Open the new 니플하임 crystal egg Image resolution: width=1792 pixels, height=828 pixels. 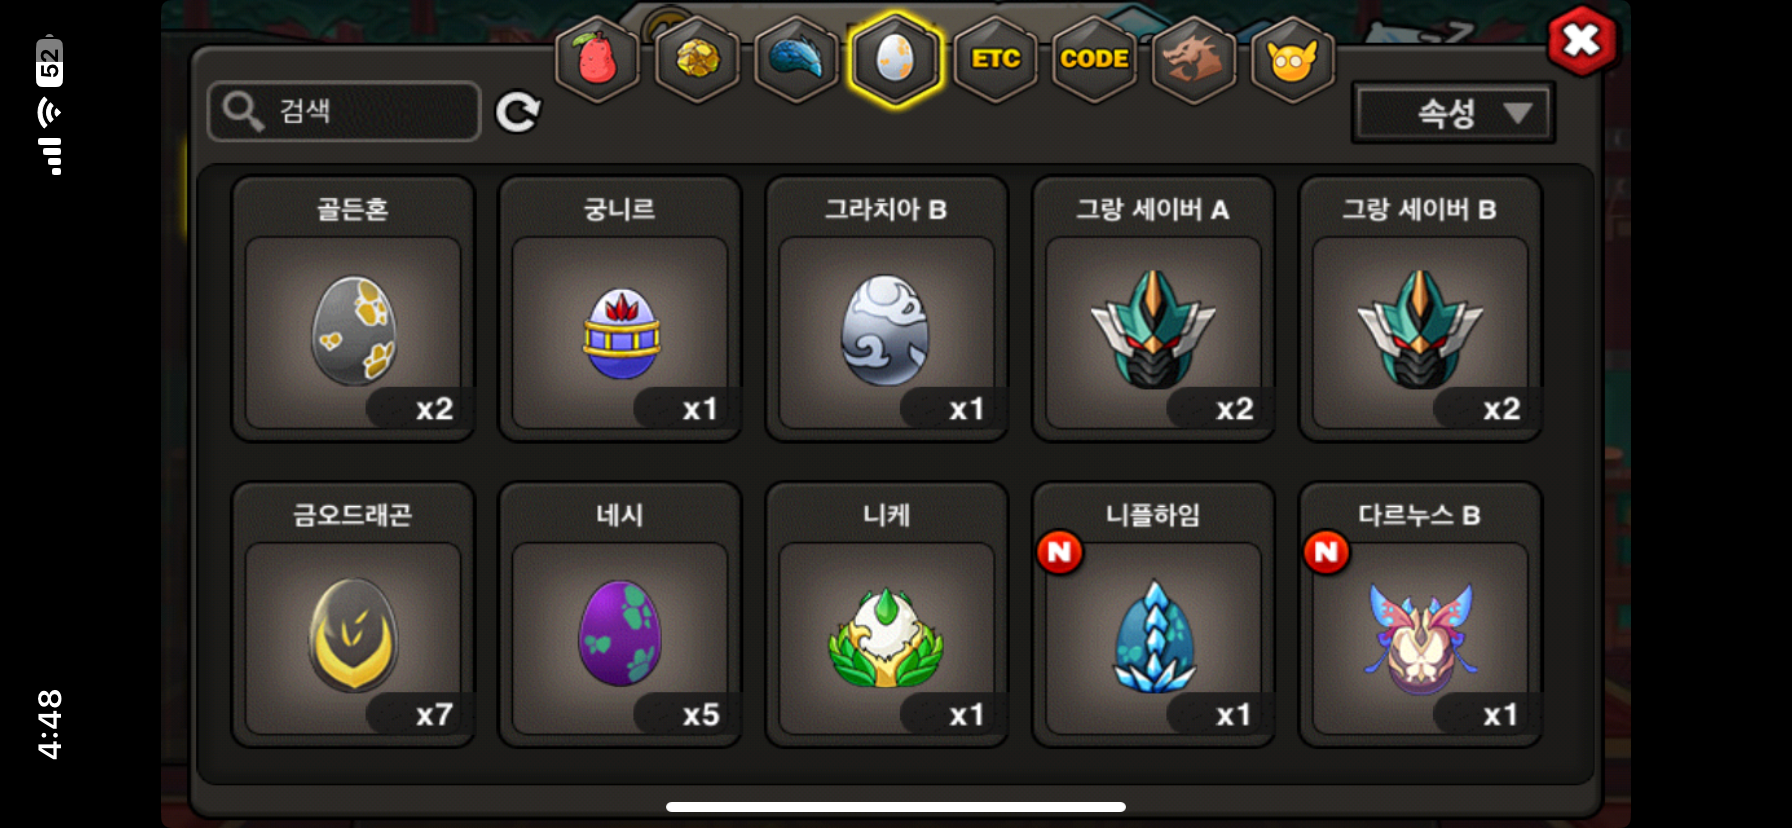1154,615
